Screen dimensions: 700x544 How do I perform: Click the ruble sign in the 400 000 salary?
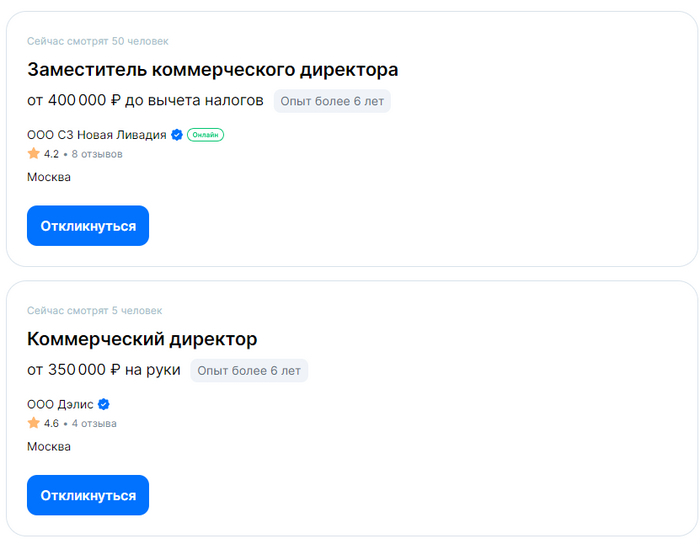point(115,100)
